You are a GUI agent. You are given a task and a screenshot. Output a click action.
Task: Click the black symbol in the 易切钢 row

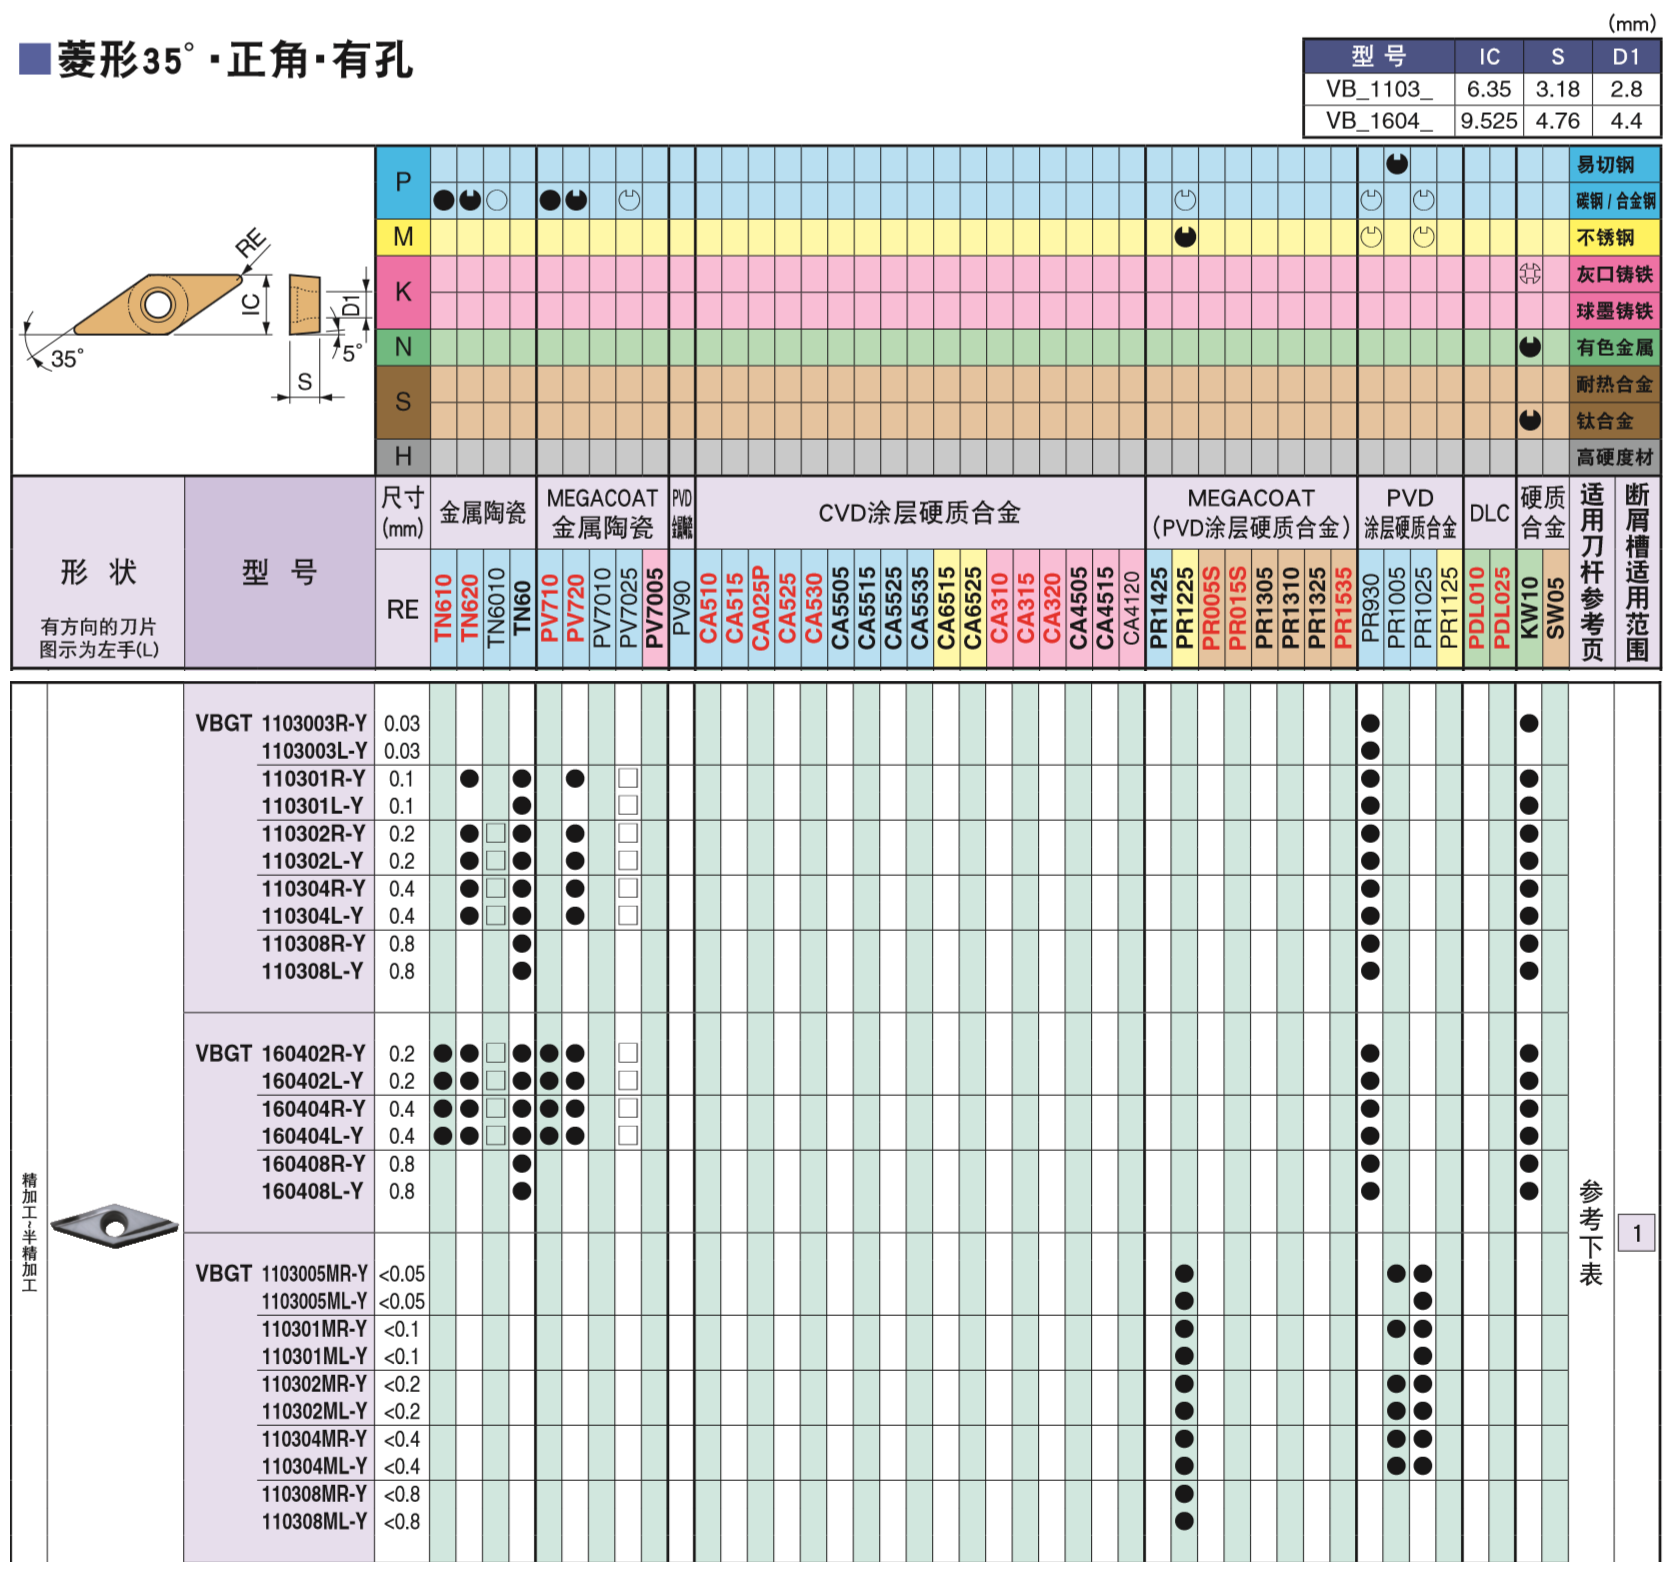click(x=1397, y=163)
